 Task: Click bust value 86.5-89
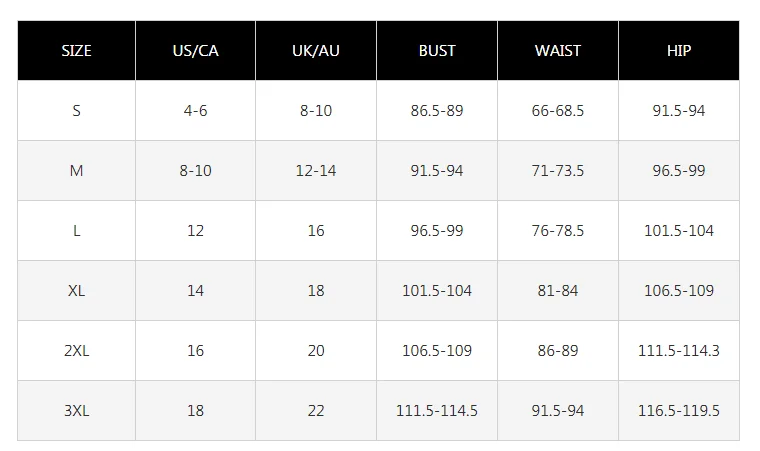(x=437, y=110)
